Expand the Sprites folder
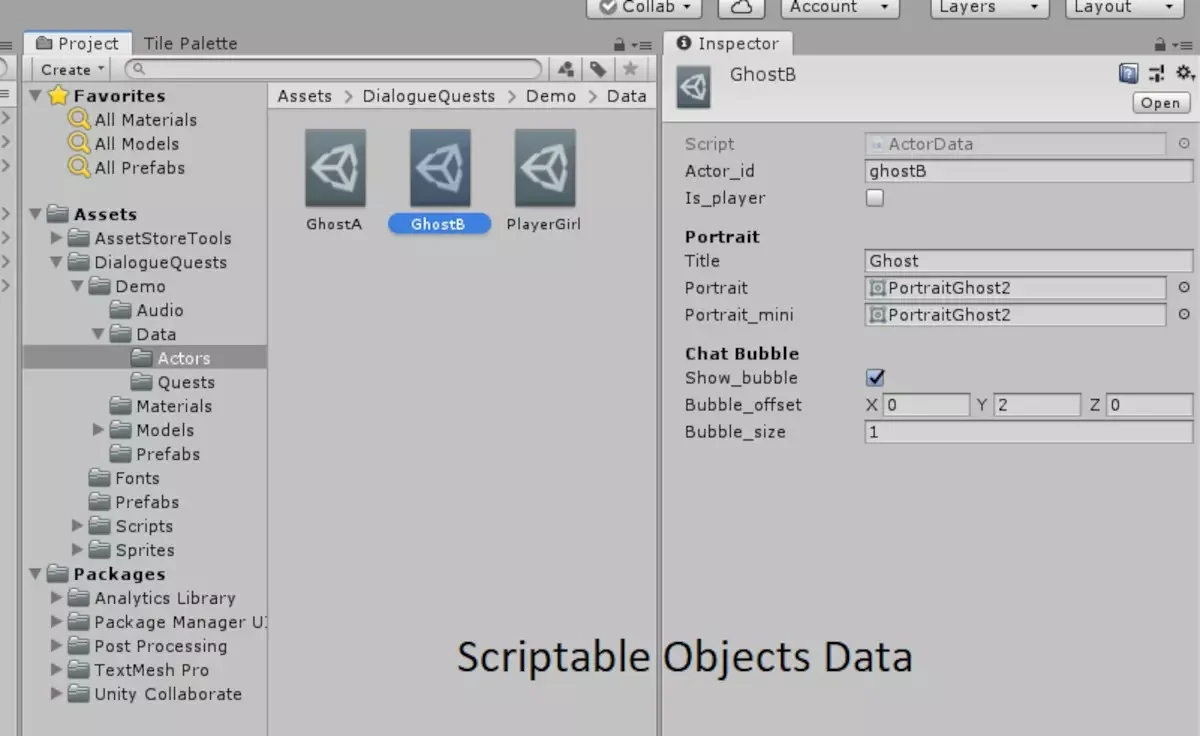1200x736 pixels. coord(77,551)
